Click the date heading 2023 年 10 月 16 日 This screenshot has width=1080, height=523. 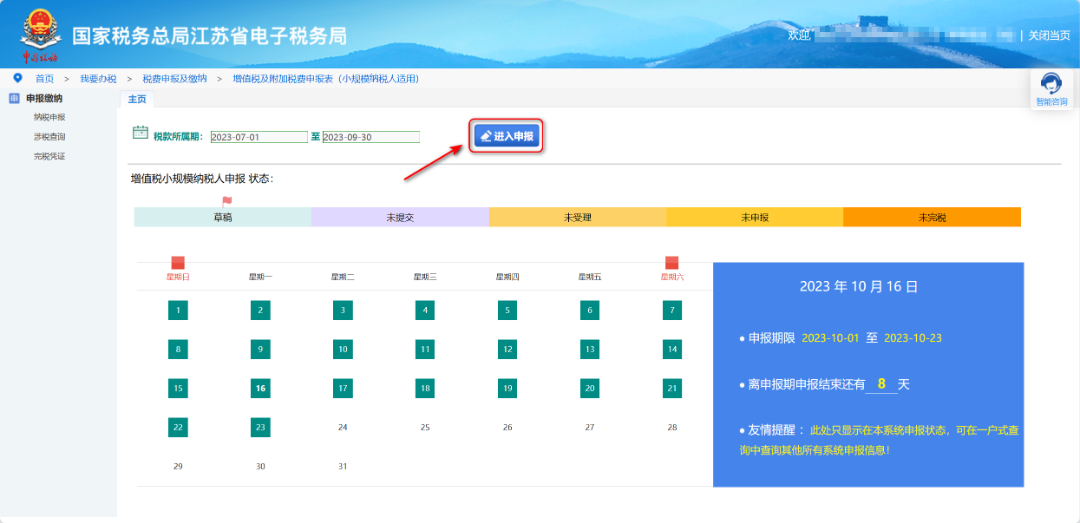click(x=859, y=287)
